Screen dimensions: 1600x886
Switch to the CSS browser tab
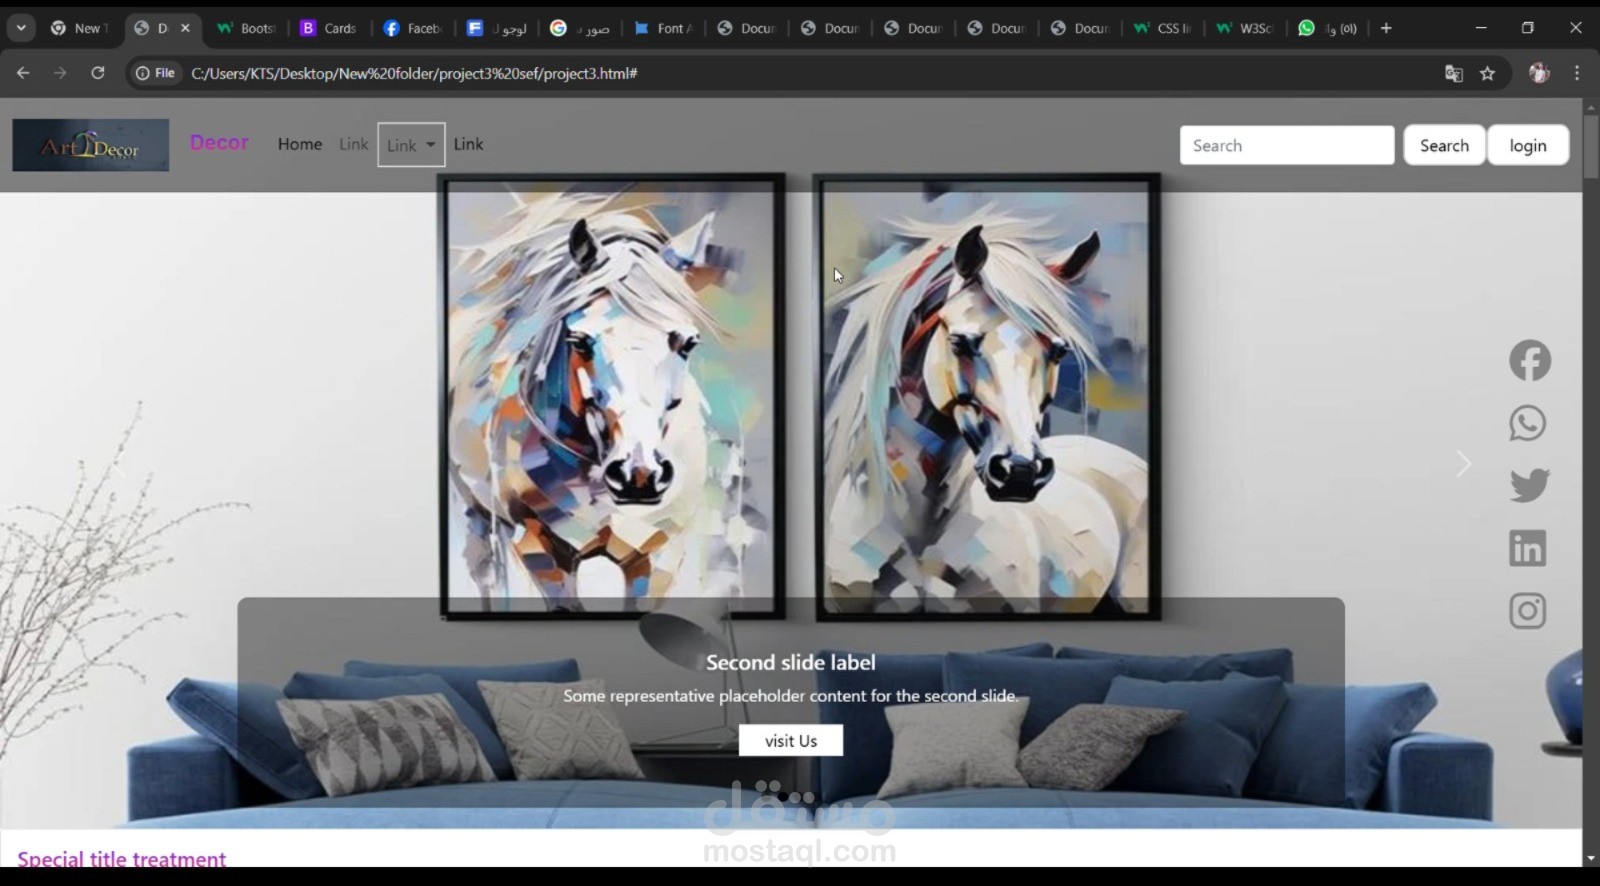tap(1162, 28)
